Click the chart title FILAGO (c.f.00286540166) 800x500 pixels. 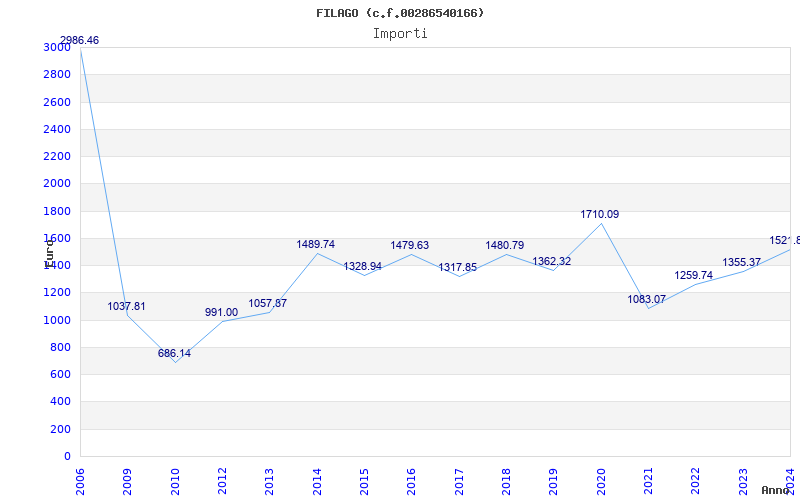click(400, 13)
